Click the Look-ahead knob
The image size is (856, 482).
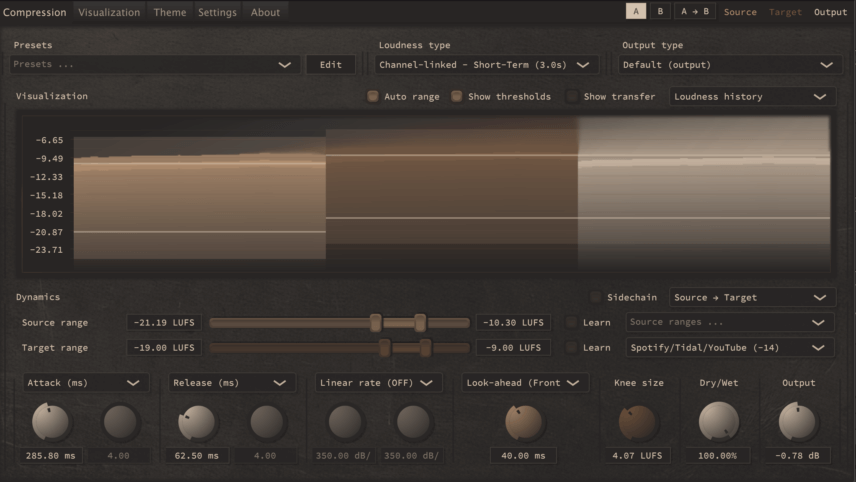[524, 423]
